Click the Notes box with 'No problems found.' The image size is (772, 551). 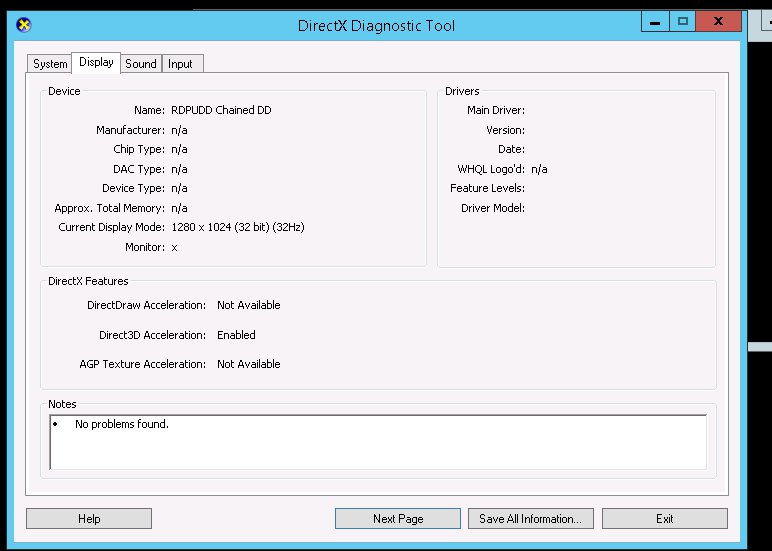tap(378, 442)
